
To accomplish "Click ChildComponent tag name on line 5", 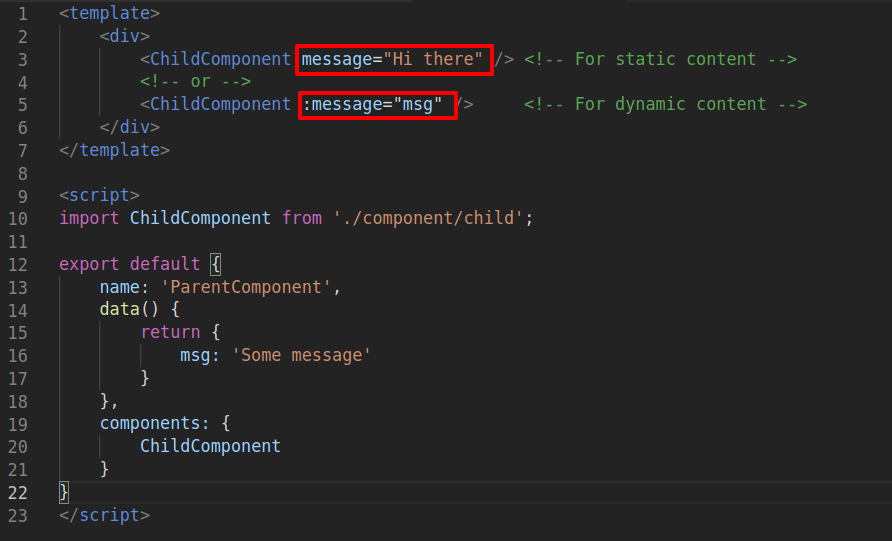I will point(220,105).
